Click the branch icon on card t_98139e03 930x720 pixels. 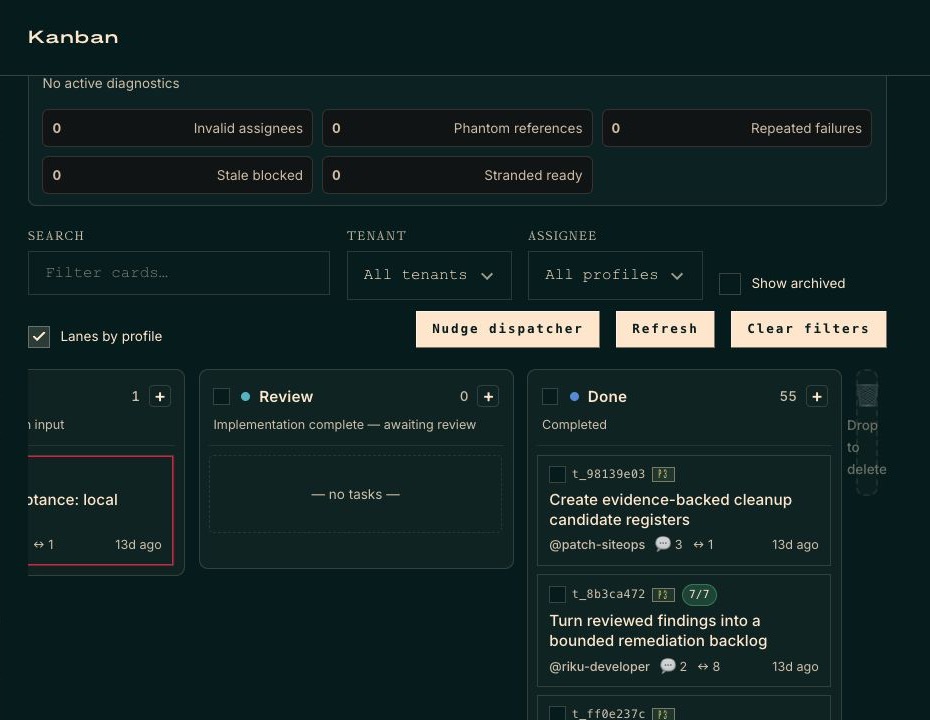click(x=663, y=474)
